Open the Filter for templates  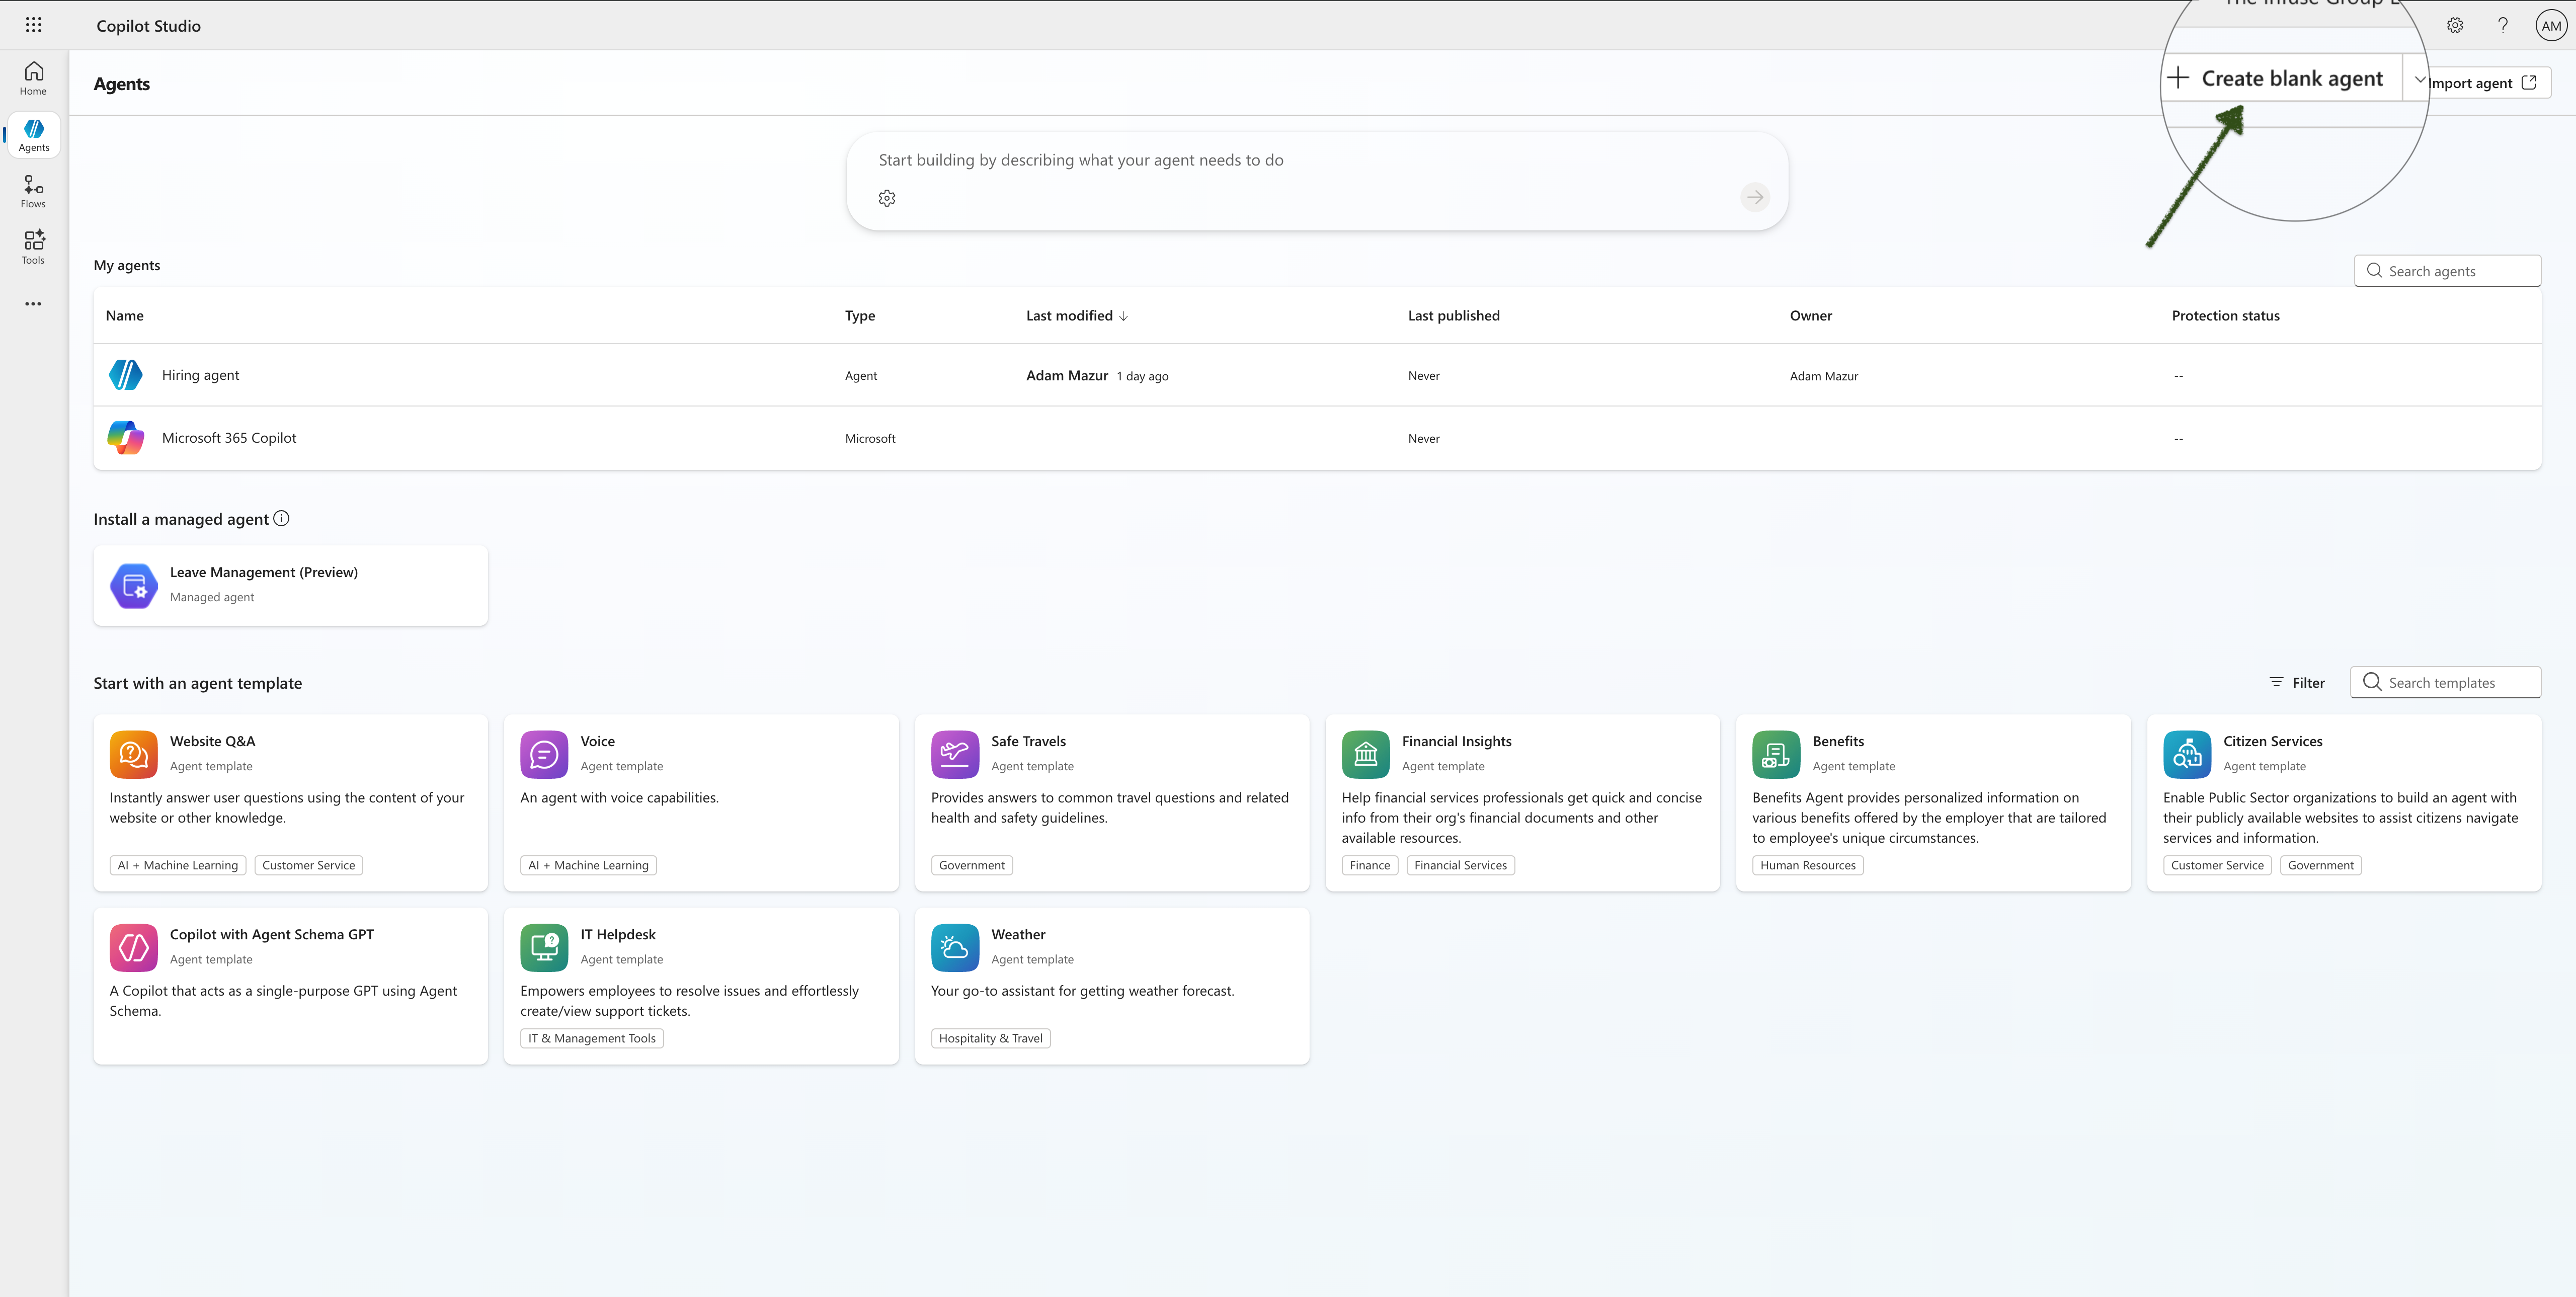[2298, 683]
